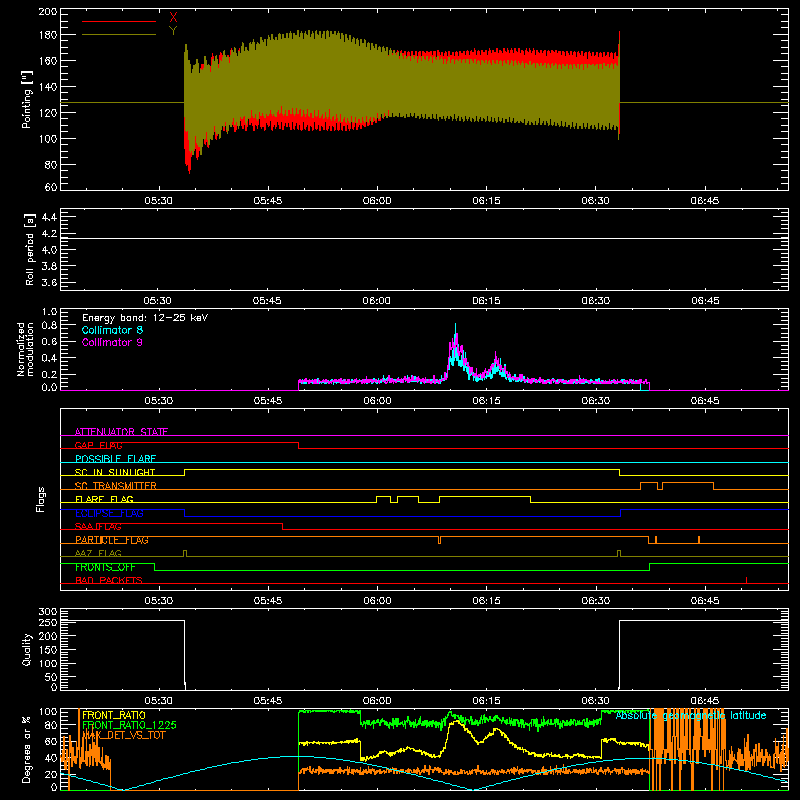
Task: Click the SAA_FLAG label
Action: pyautogui.click(x=98, y=527)
